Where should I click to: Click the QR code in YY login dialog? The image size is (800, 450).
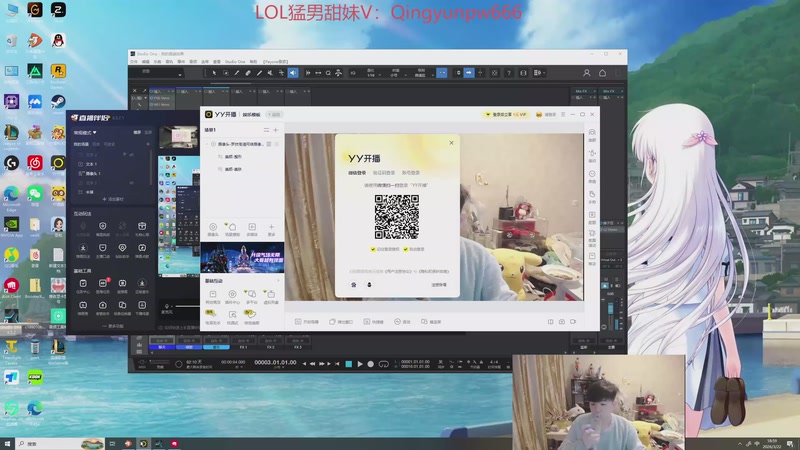397,217
